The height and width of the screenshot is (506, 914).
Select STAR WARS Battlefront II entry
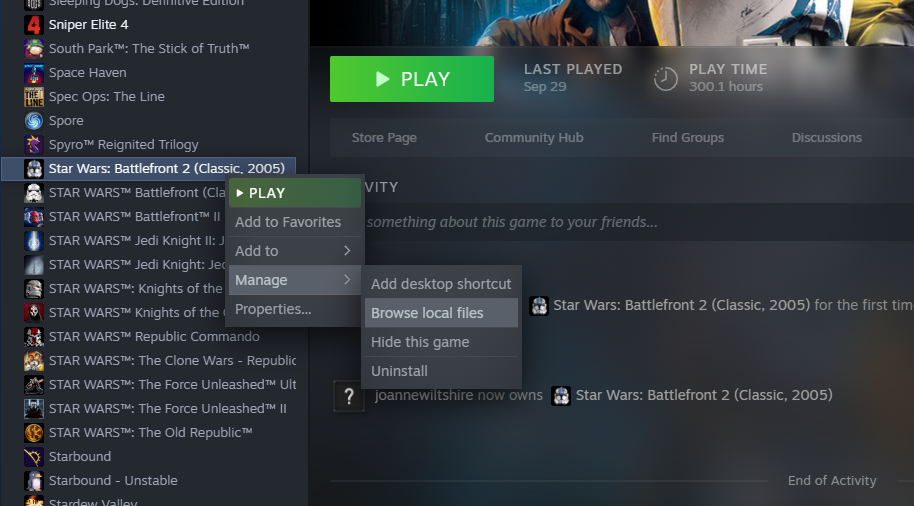pyautogui.click(x=135, y=217)
